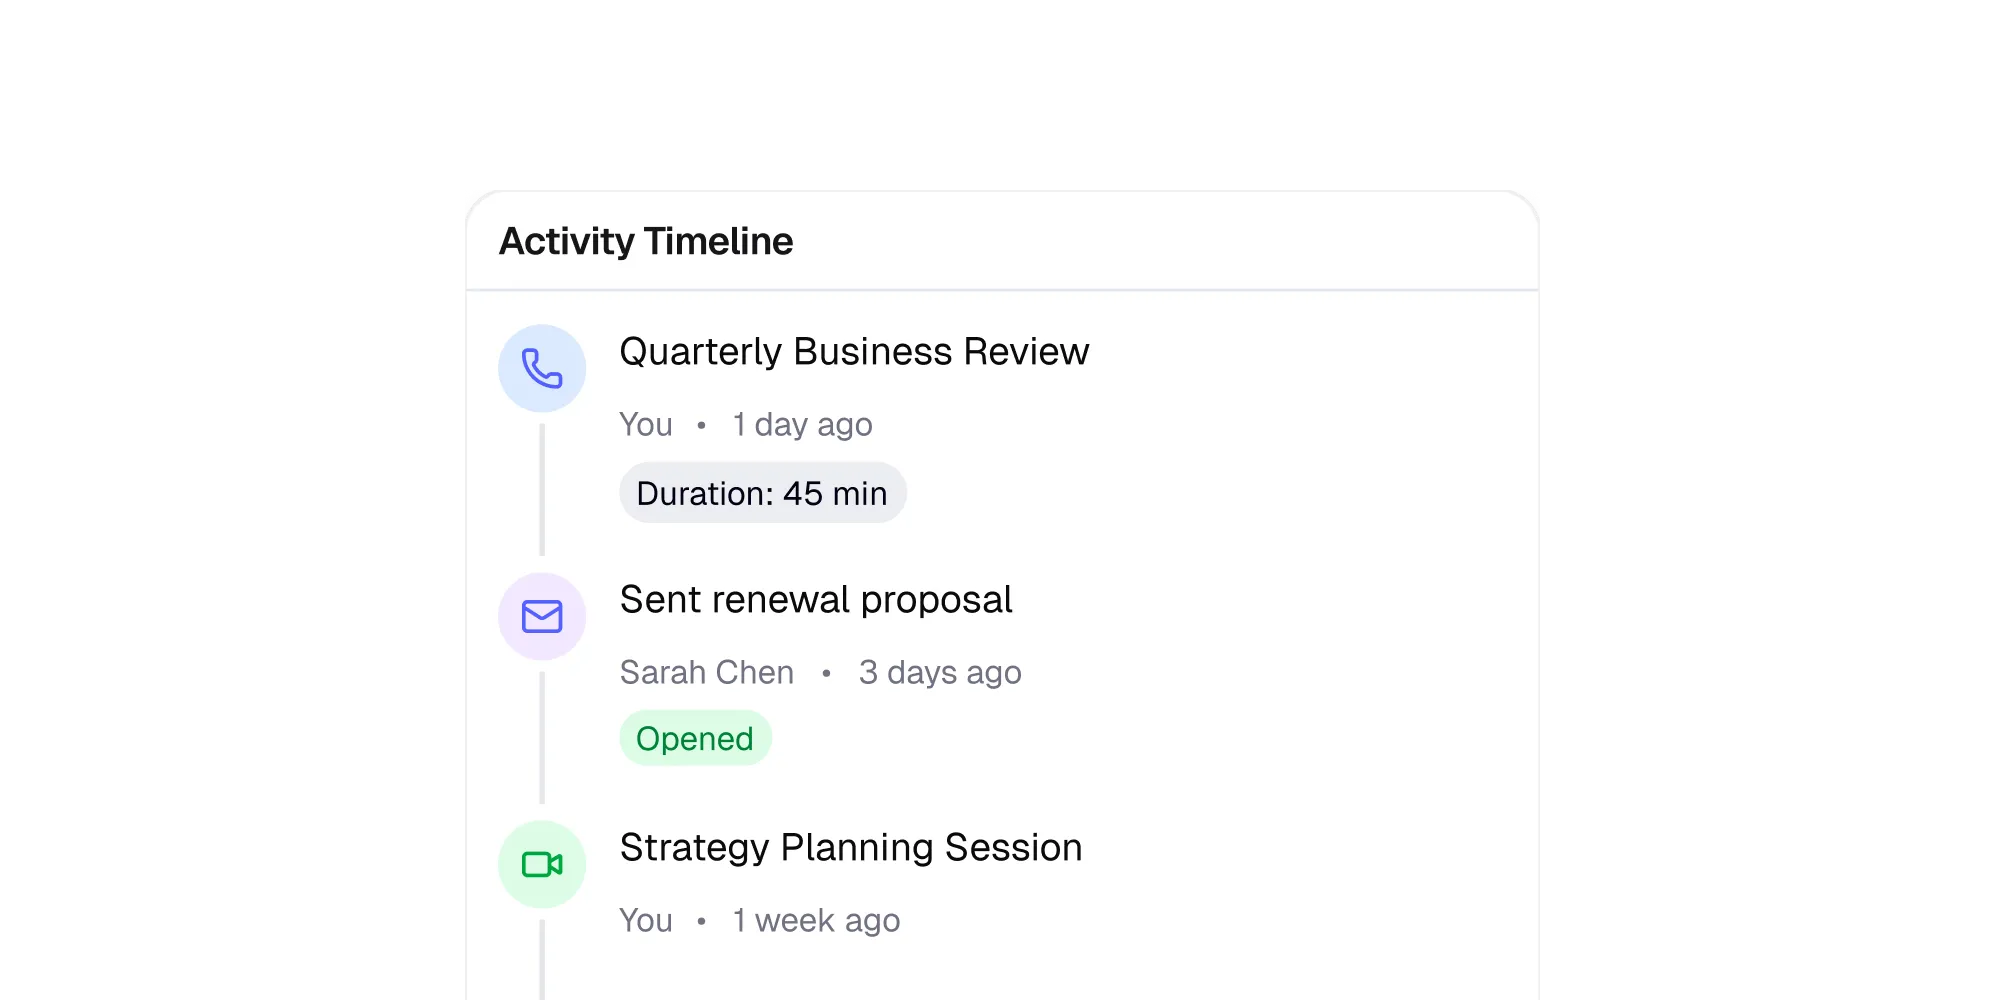Open the Quarterly Business Review link
The height and width of the screenshot is (1000, 2000).
(855, 351)
